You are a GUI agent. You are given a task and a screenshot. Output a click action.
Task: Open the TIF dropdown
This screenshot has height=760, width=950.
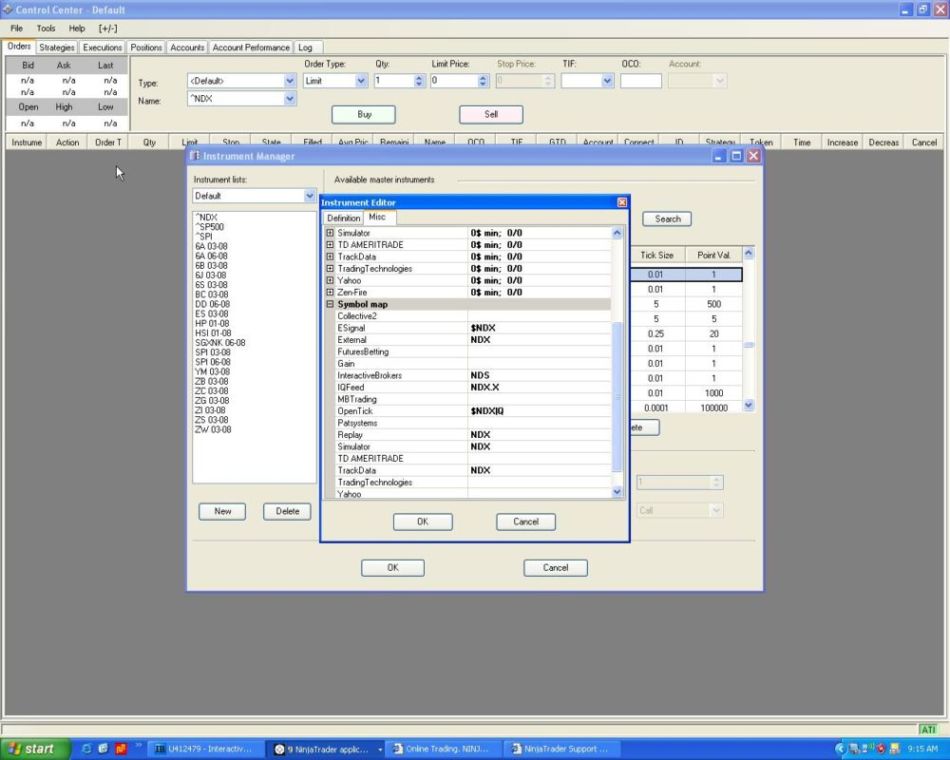[607, 81]
